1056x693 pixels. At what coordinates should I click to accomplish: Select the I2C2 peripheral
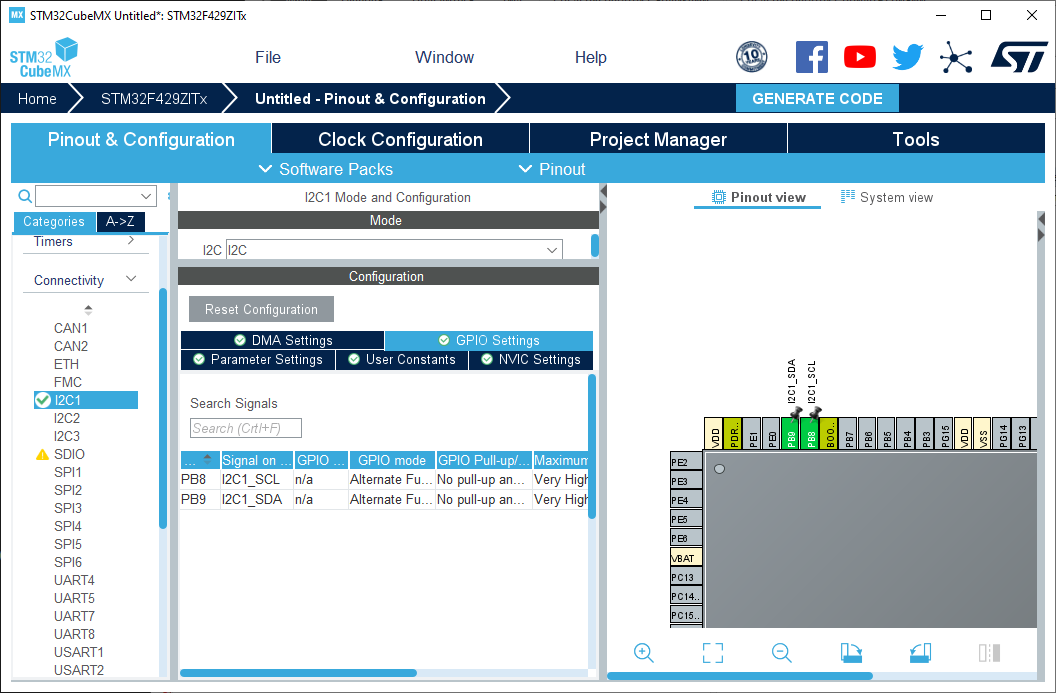[67, 418]
